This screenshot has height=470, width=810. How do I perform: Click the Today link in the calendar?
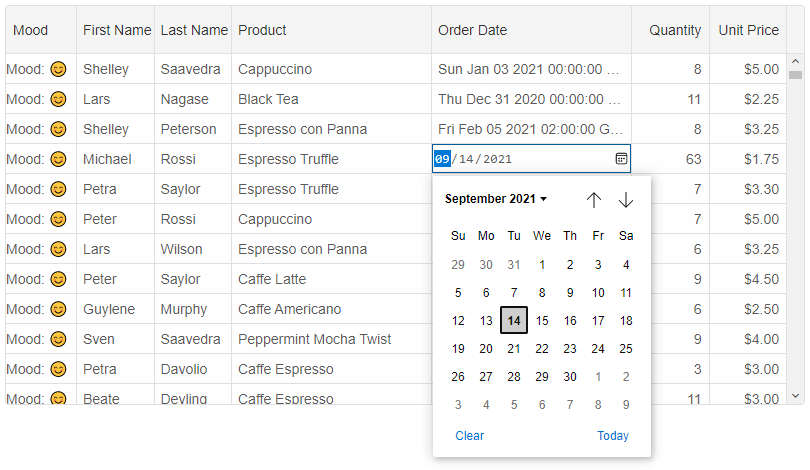[x=613, y=435]
